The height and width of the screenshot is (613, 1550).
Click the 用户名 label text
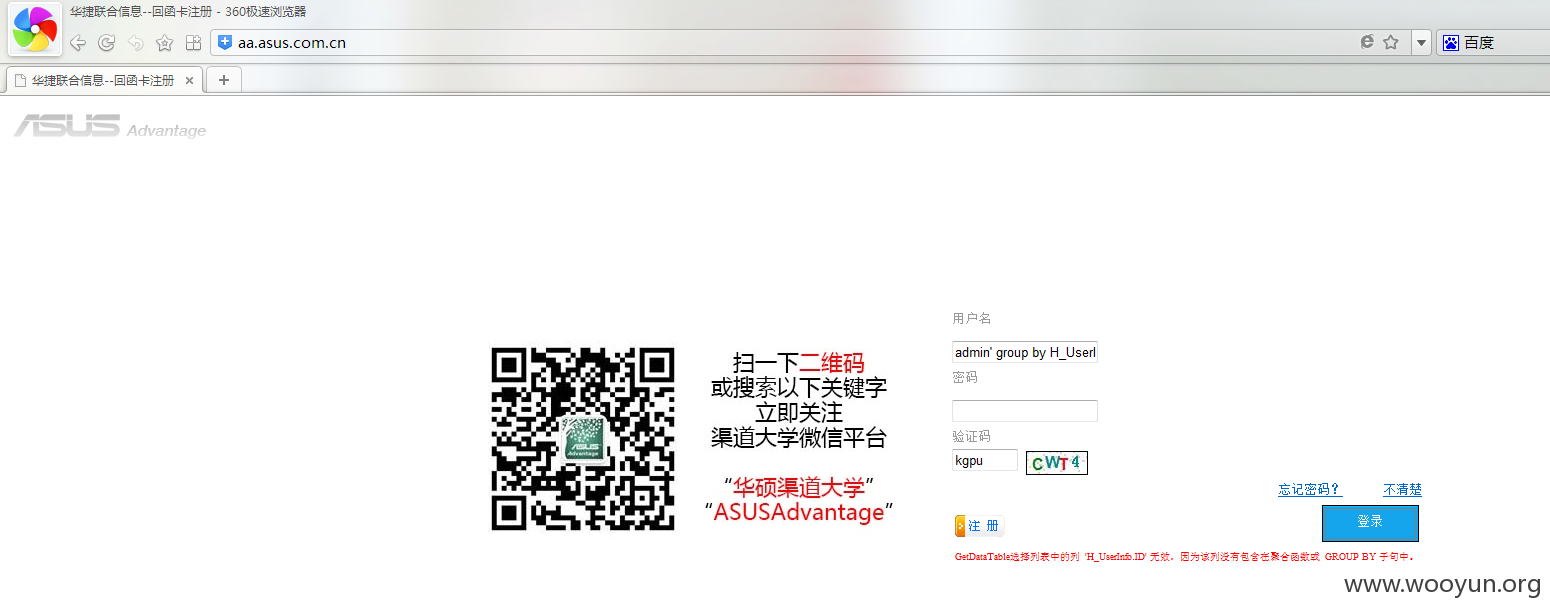[x=972, y=318]
